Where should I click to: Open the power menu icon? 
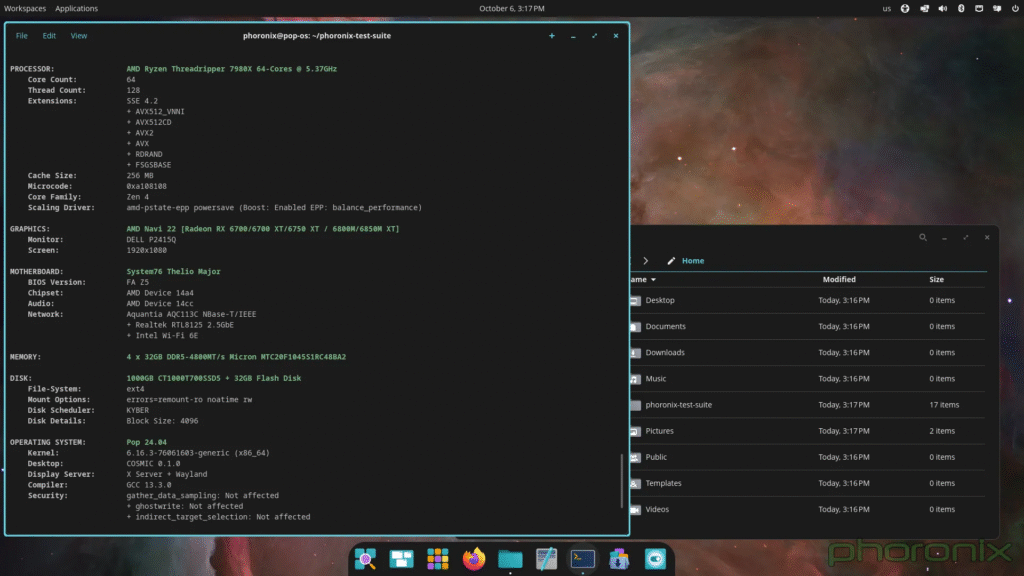click(1010, 9)
